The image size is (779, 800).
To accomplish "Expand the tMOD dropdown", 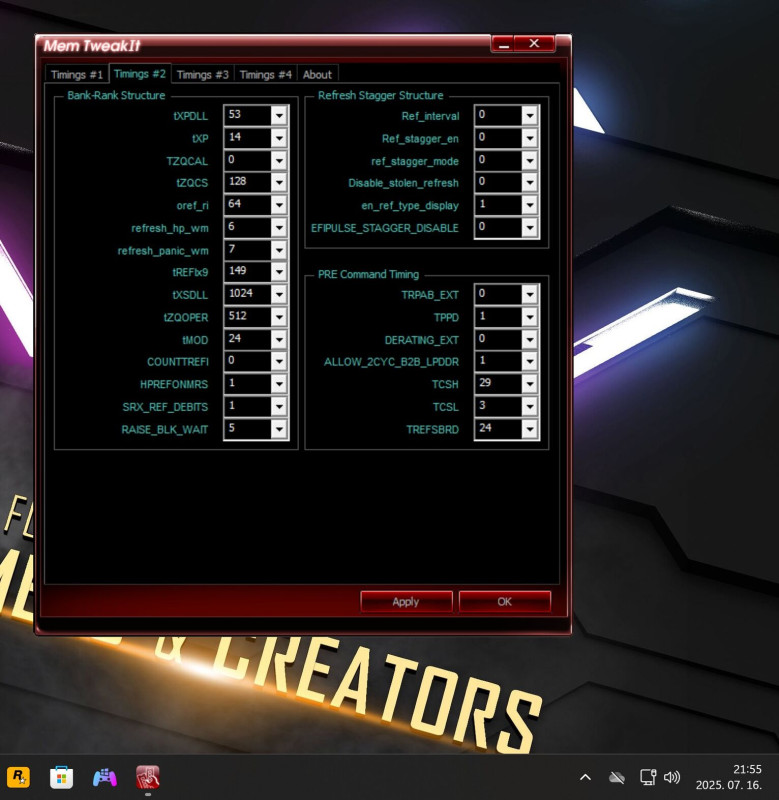I will [279, 339].
